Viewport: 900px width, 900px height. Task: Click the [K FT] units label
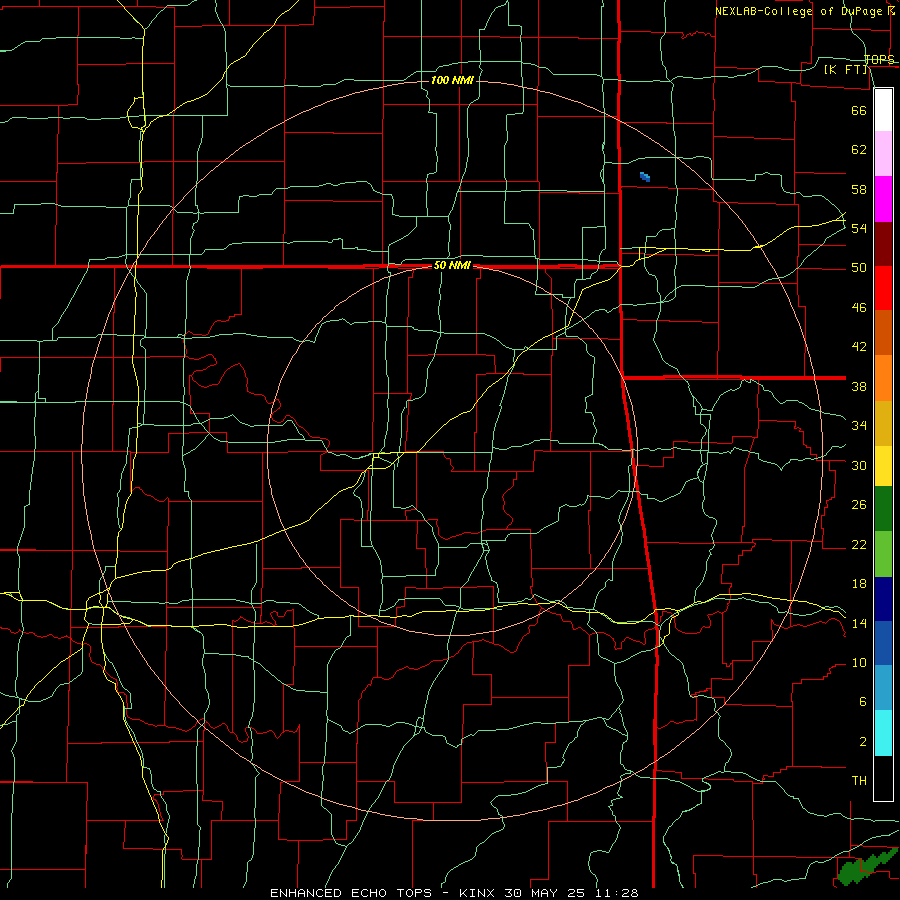coord(845,70)
